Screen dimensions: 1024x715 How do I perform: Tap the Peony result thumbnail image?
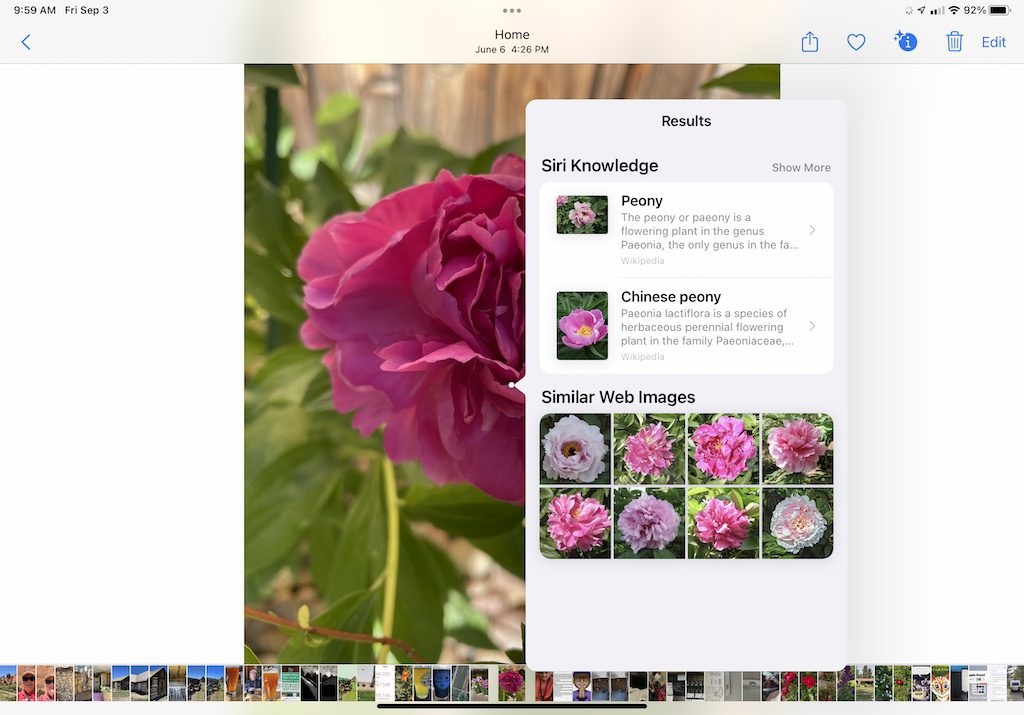[582, 215]
